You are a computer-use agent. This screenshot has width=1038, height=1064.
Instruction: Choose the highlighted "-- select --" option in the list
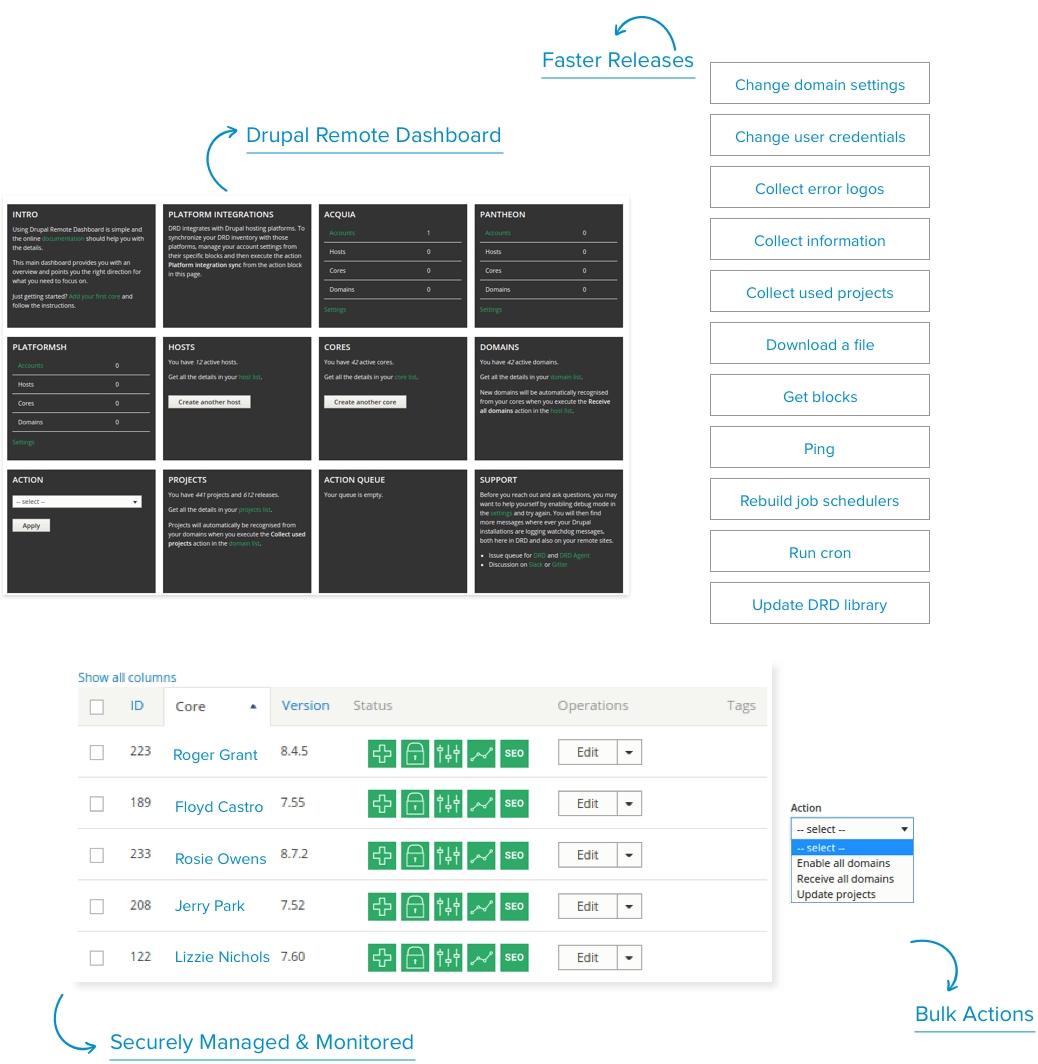click(x=852, y=848)
